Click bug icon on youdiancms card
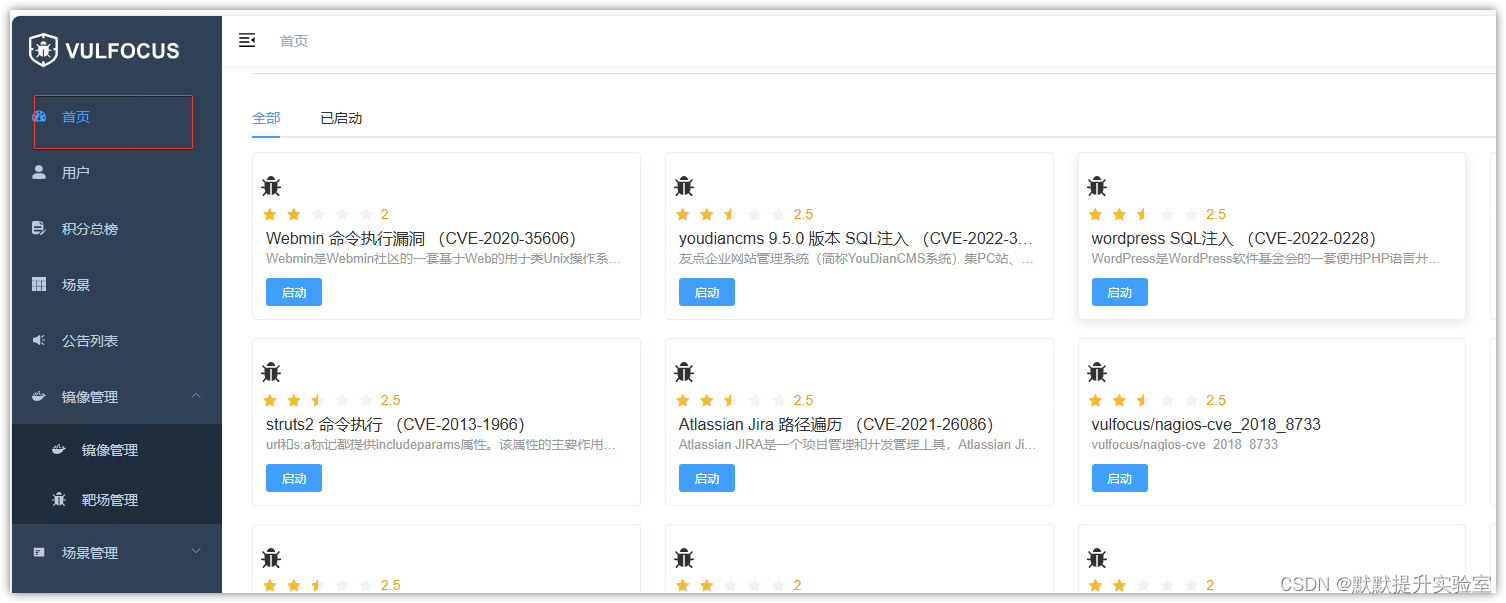The image size is (1506, 603). pos(684,186)
